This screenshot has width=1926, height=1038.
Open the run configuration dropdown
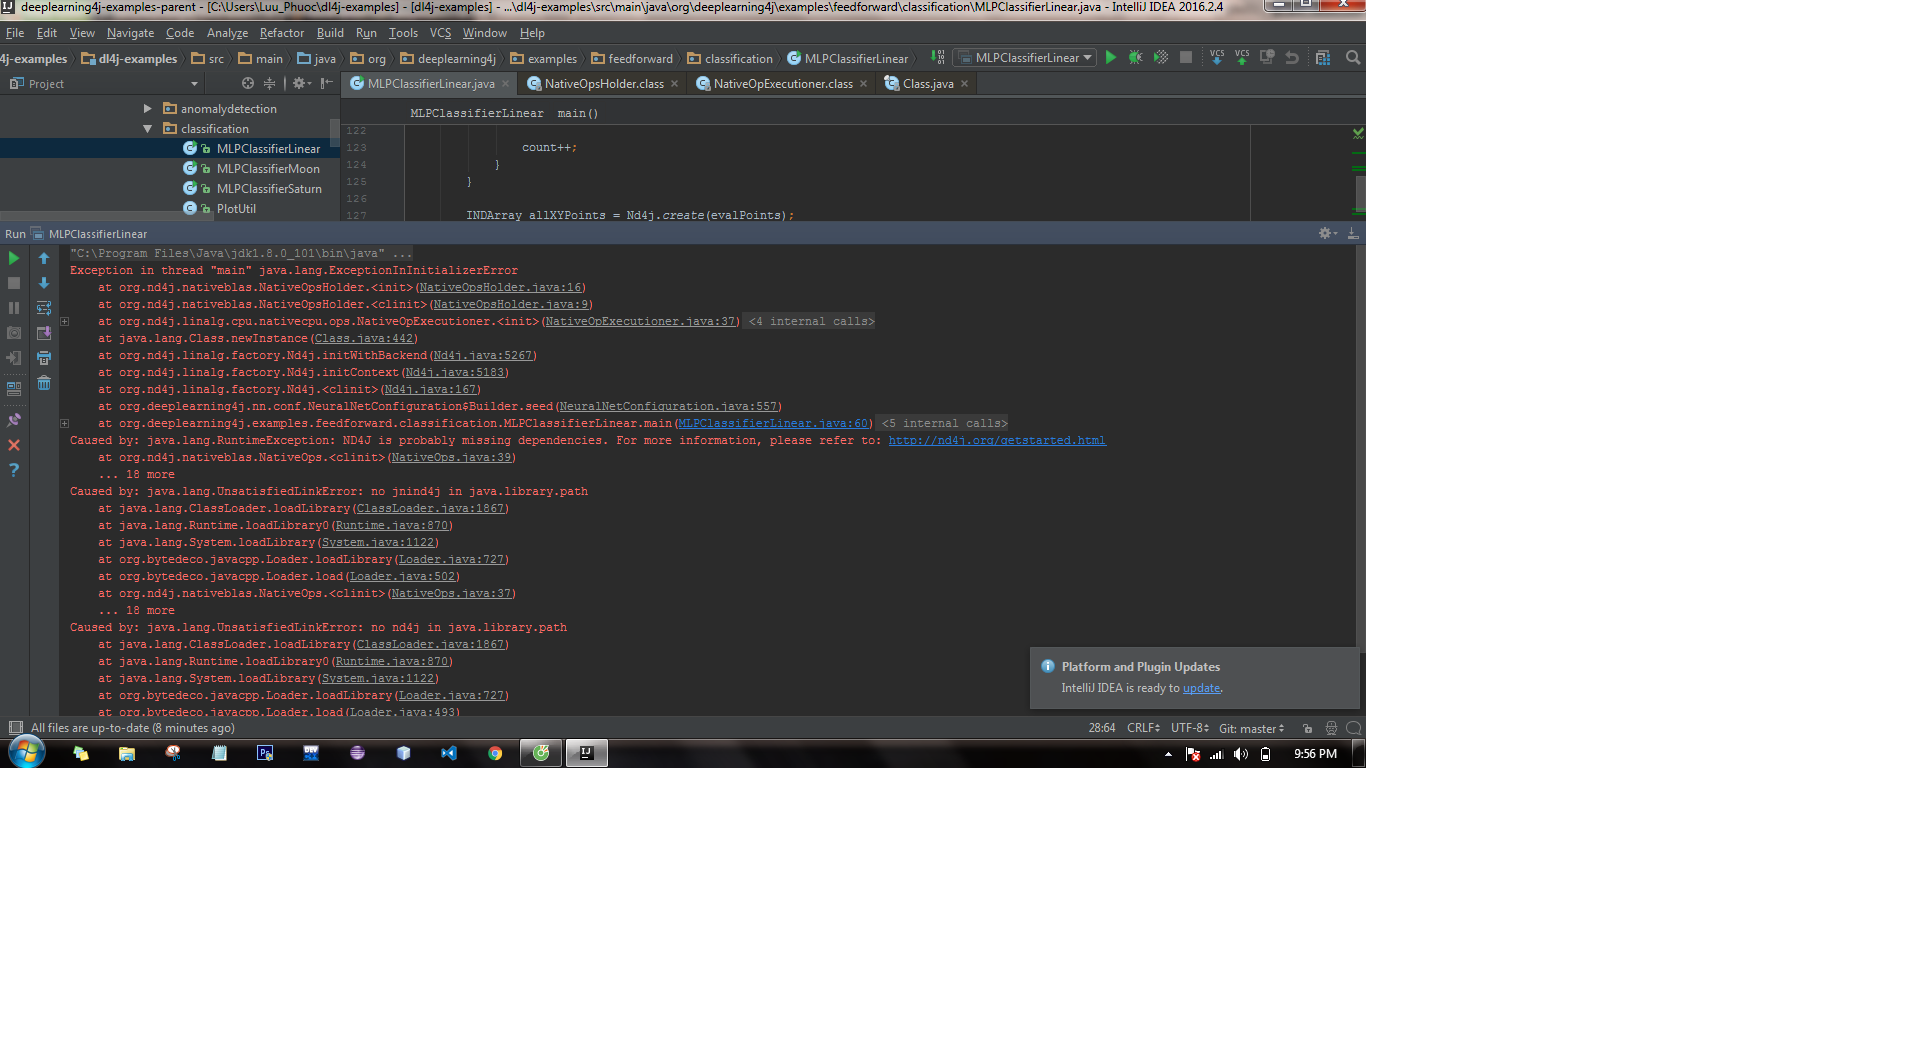pos(1025,58)
